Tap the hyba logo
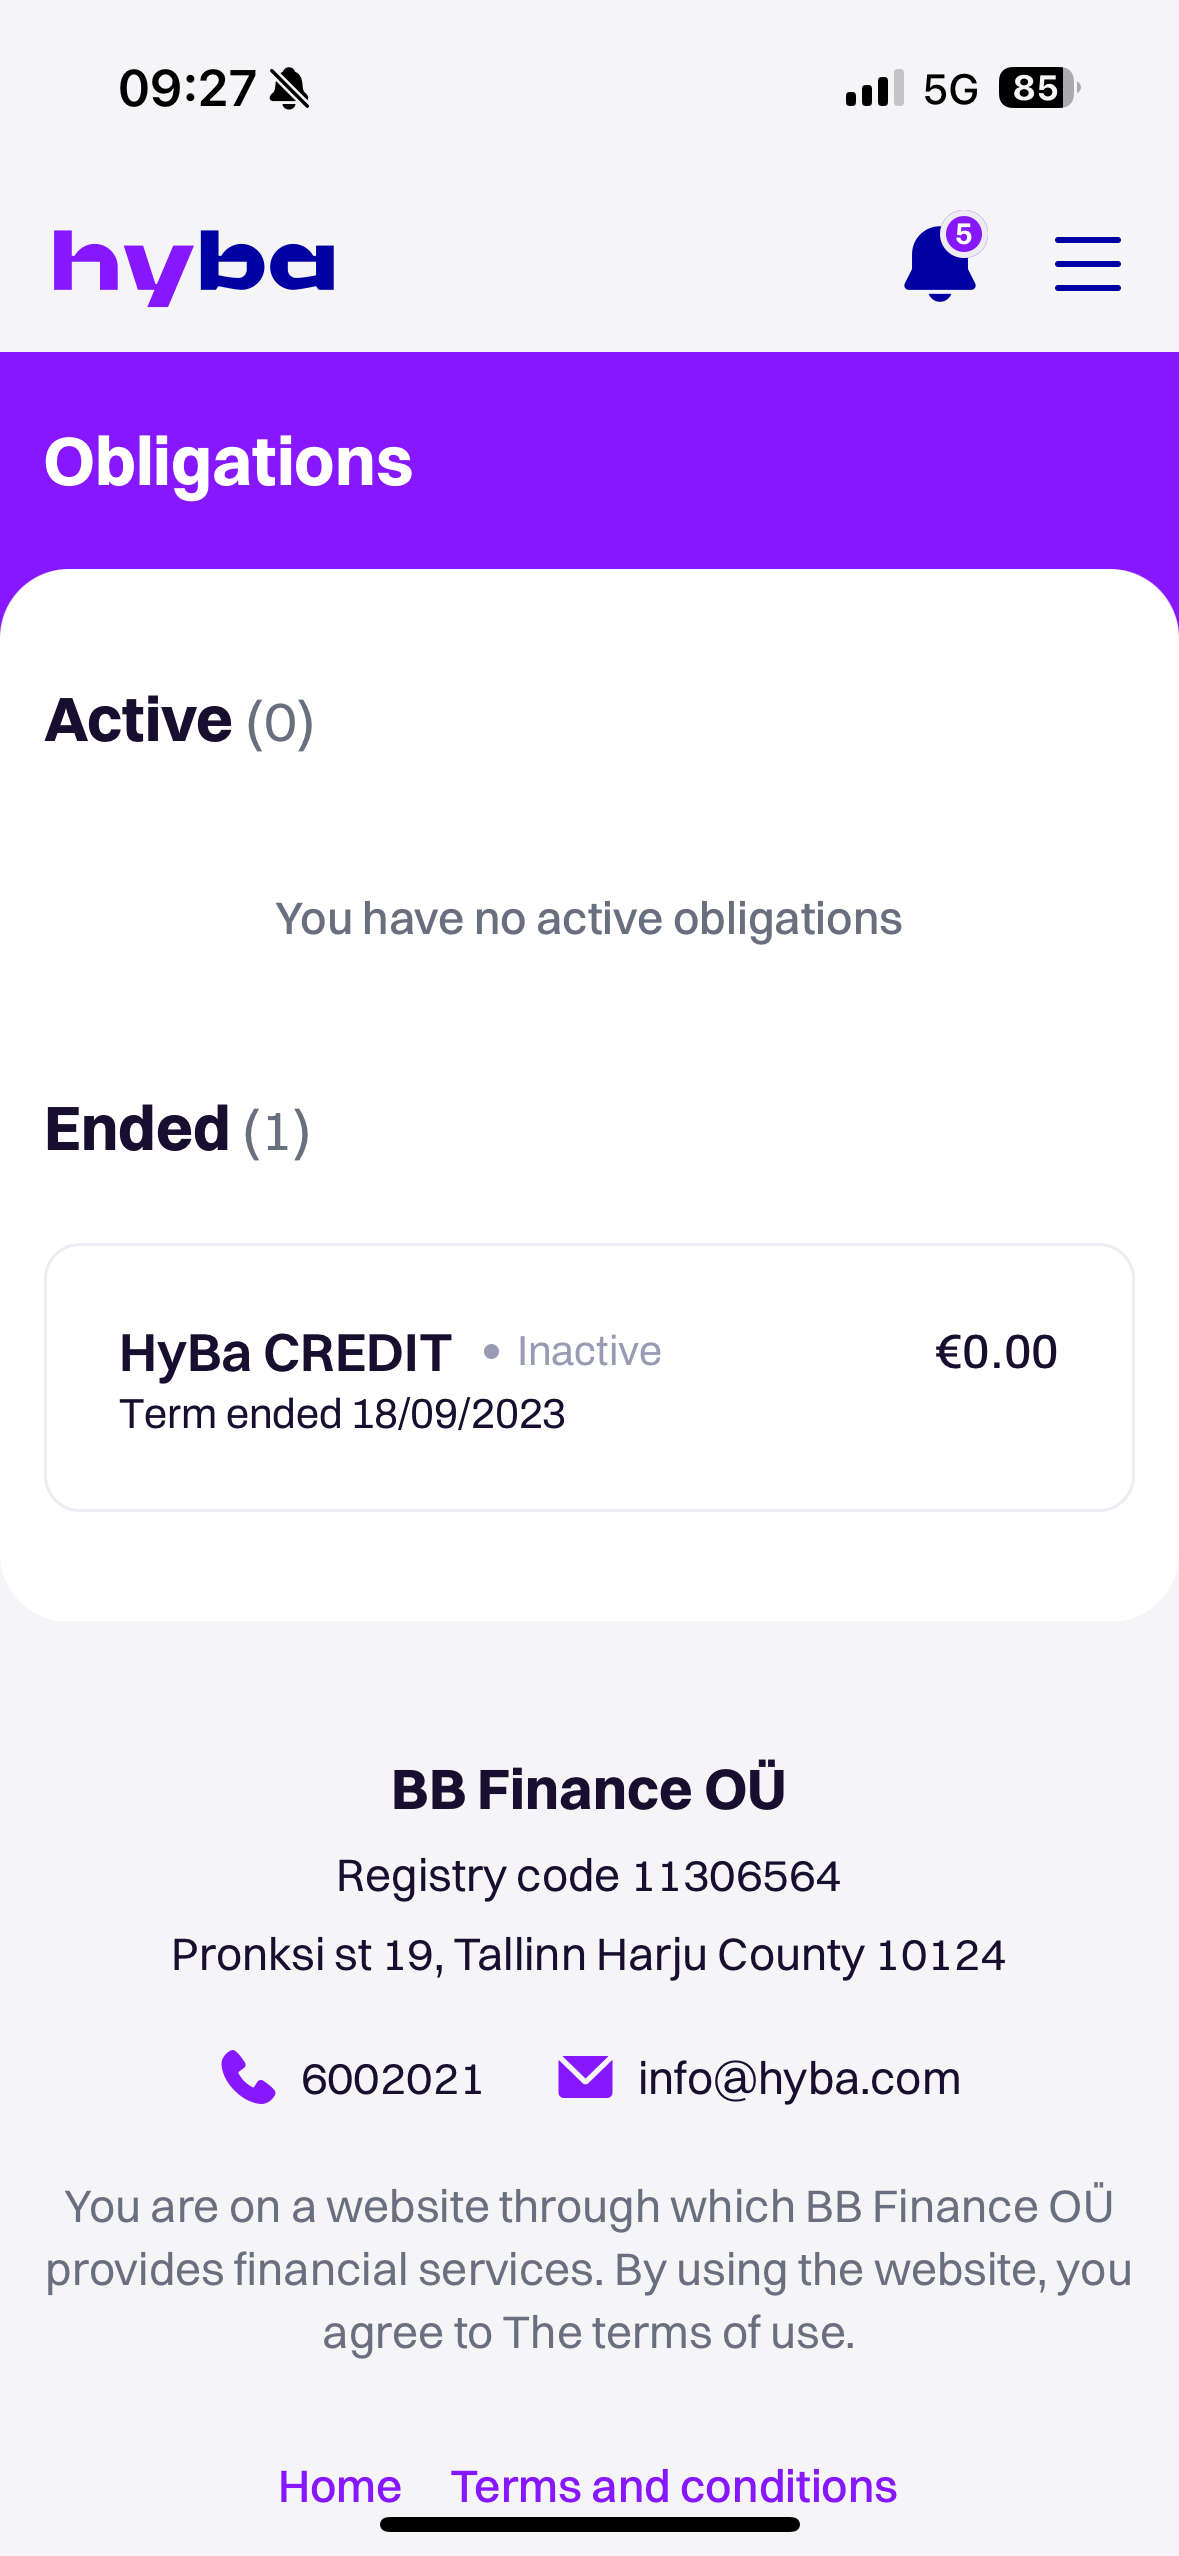 tap(193, 266)
